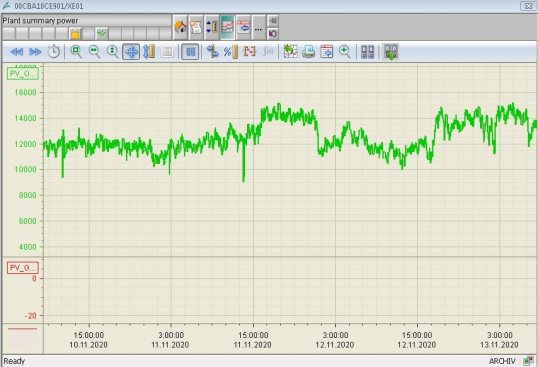This screenshot has width=538, height=367.
Task: Click the yellow lock status button
Action: coord(75,34)
